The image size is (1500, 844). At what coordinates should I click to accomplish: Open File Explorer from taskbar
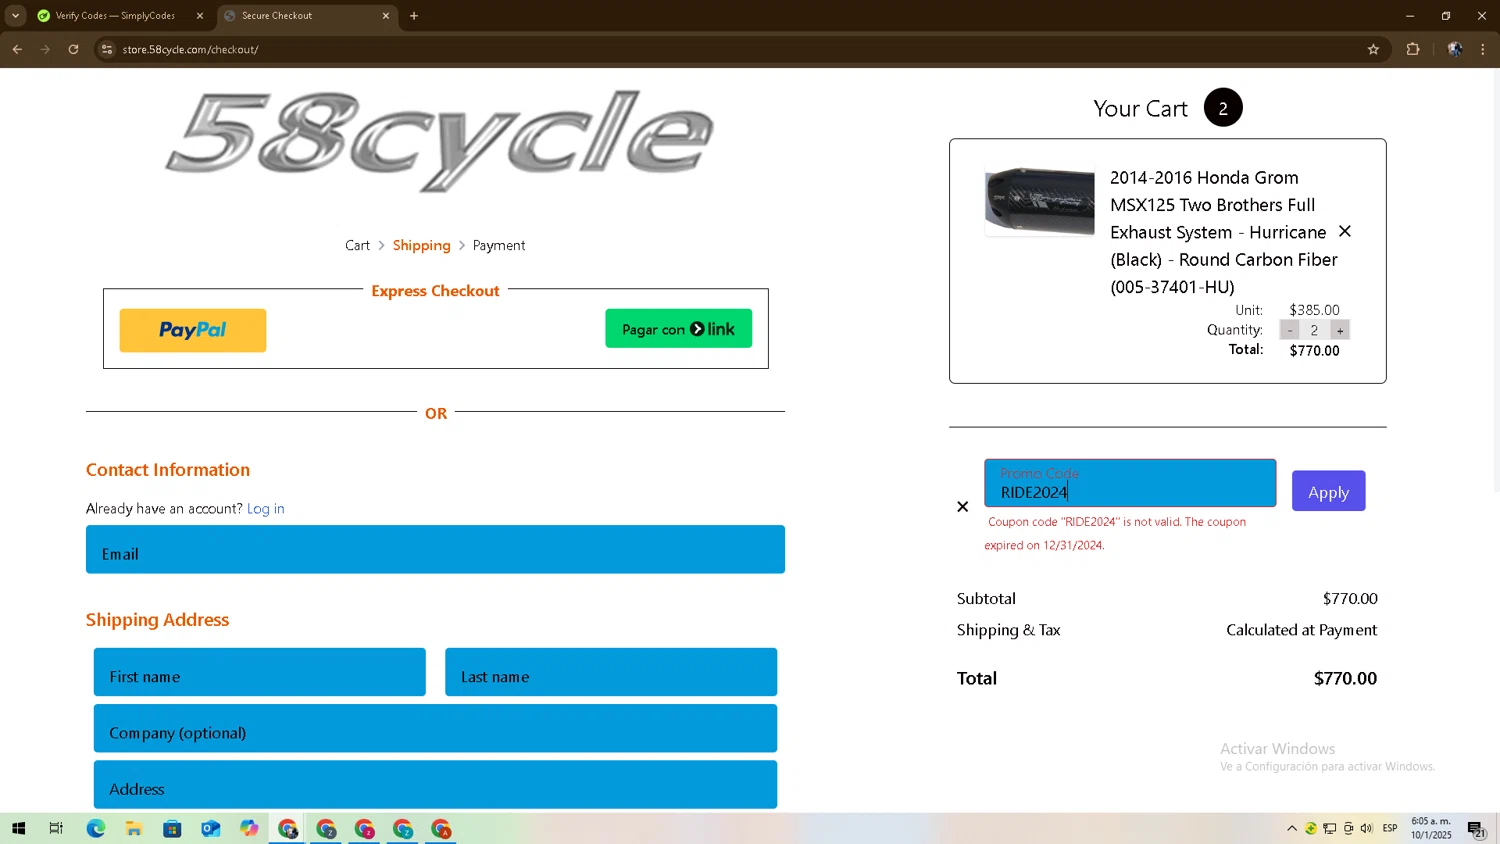pos(133,828)
